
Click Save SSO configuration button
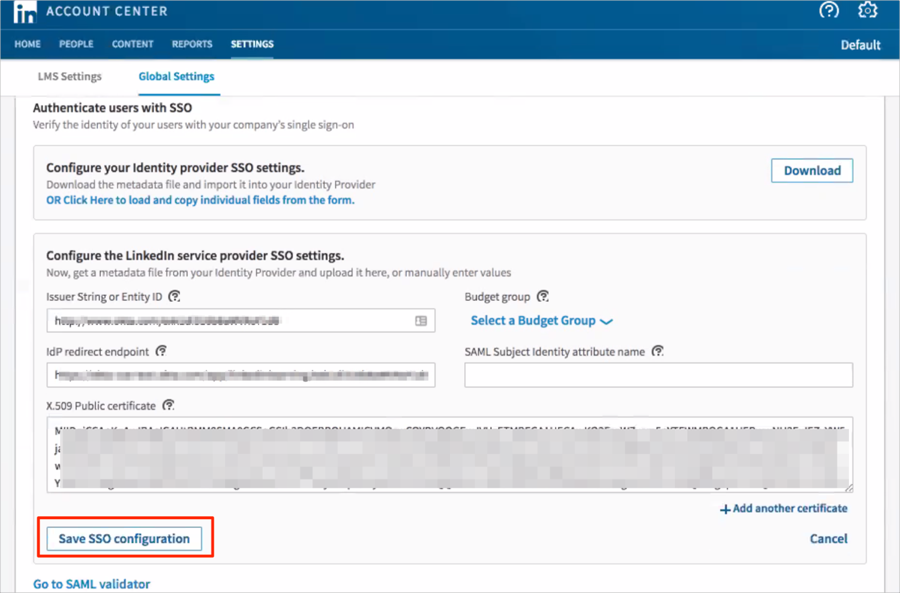click(124, 539)
